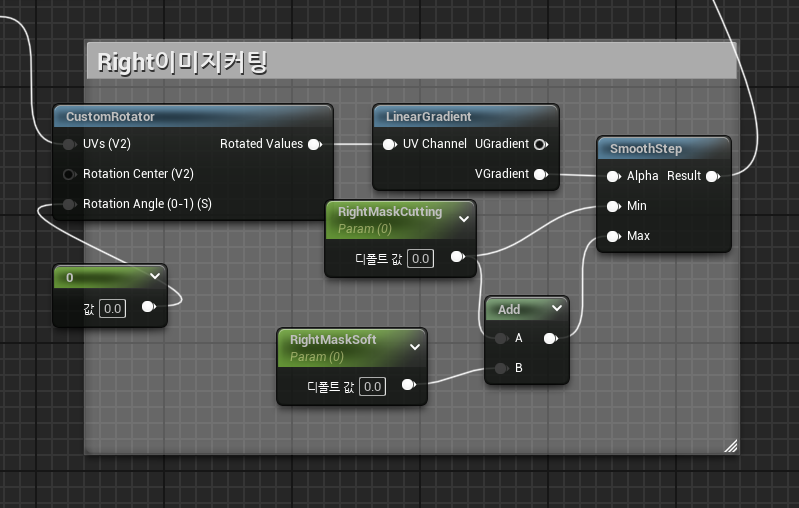Click the Result output pin on SmoothStep
This screenshot has height=508, width=799.
(x=713, y=176)
